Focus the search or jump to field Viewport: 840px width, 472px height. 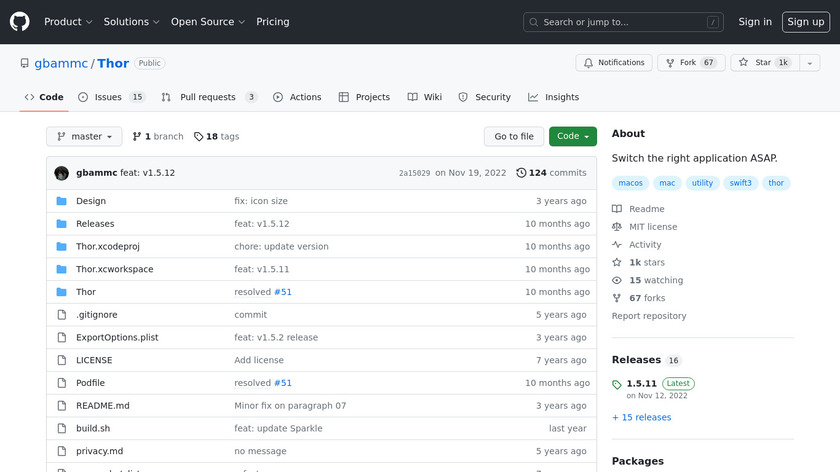click(x=625, y=21)
